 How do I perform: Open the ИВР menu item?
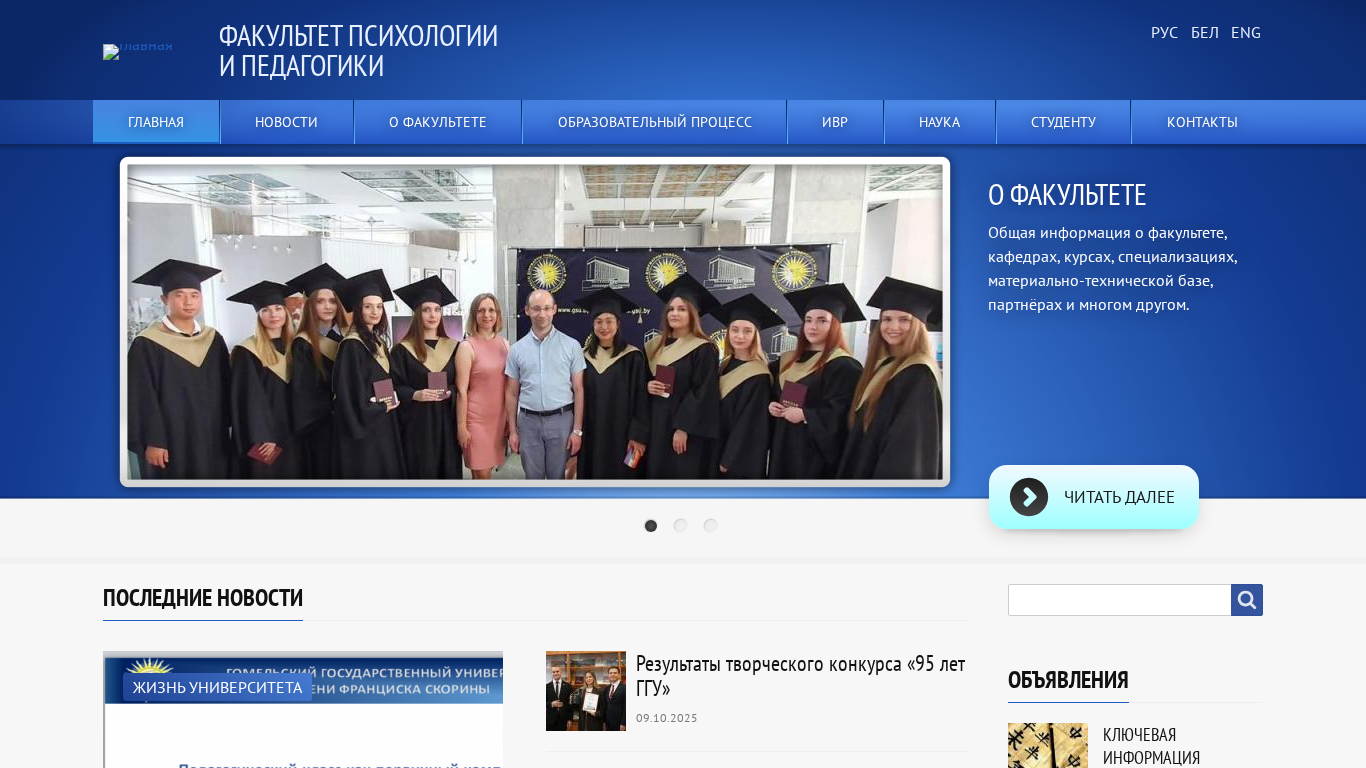835,122
